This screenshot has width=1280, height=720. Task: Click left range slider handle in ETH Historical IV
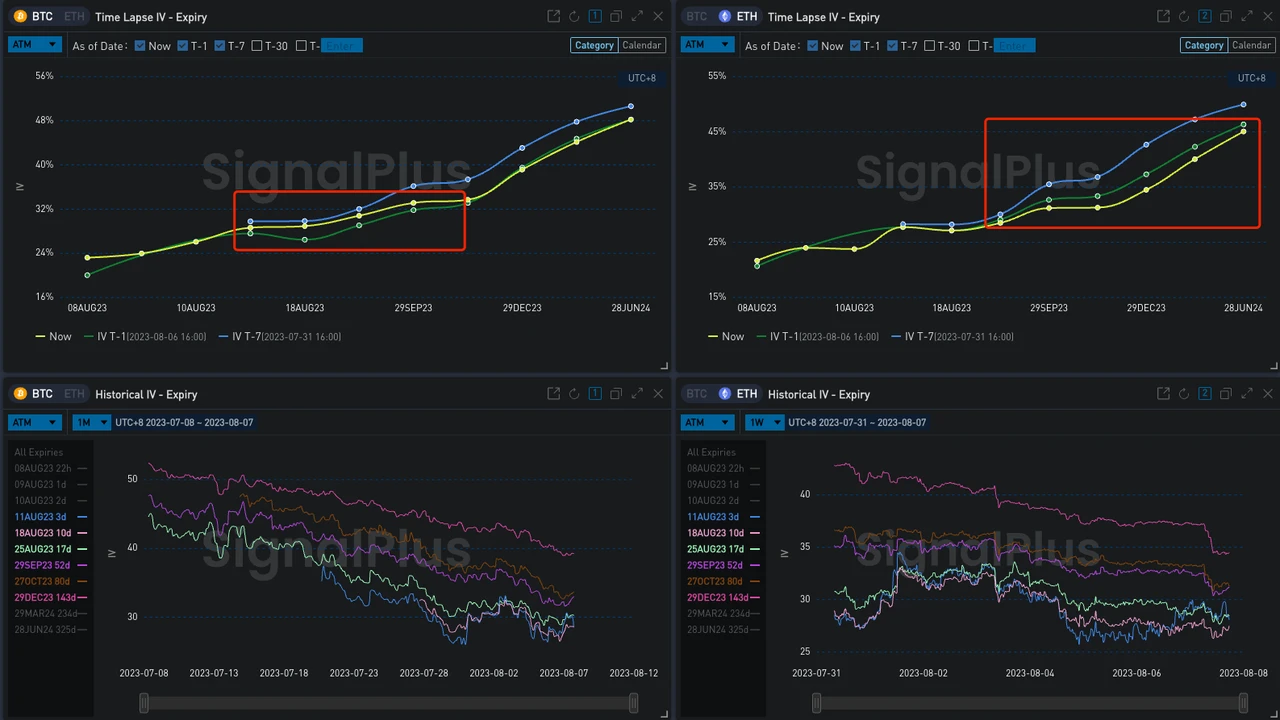[817, 704]
